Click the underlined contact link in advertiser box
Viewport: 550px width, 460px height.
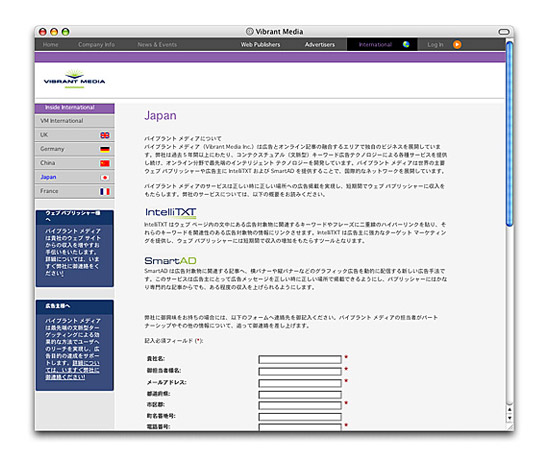click(x=72, y=370)
